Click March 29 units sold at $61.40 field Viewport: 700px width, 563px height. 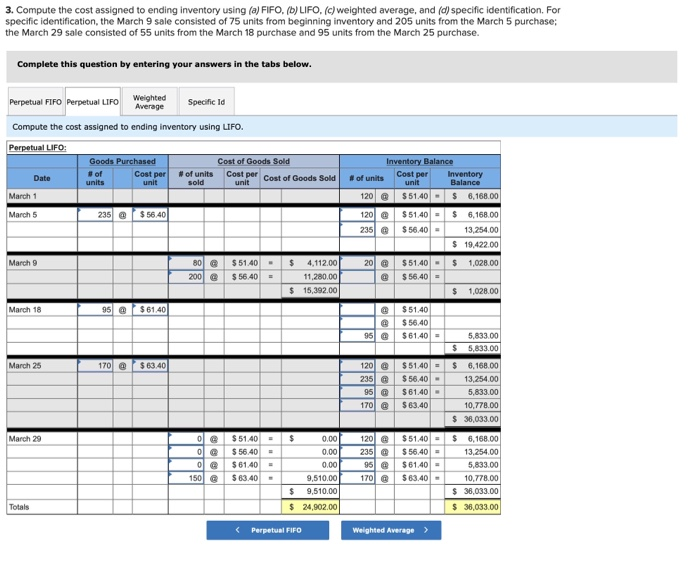pyautogui.click(x=186, y=465)
